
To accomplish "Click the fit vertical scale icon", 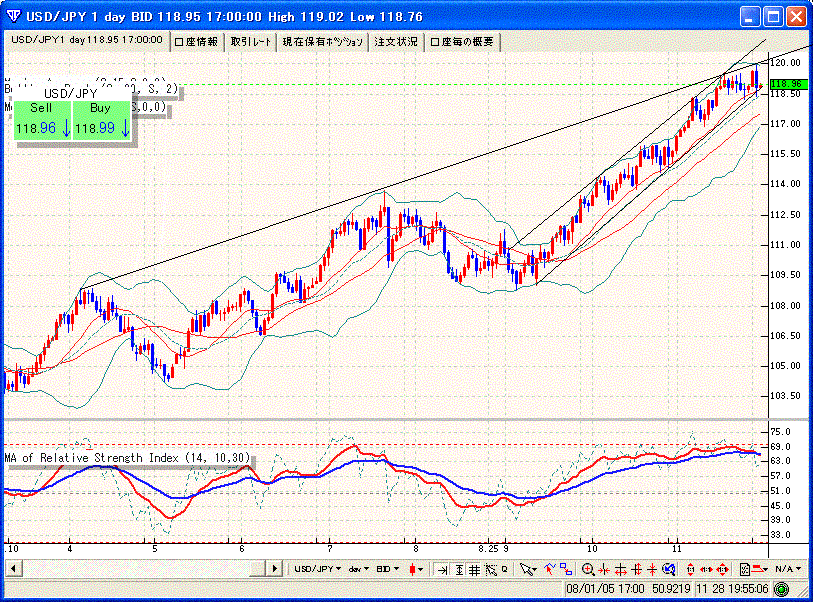I will click(458, 568).
